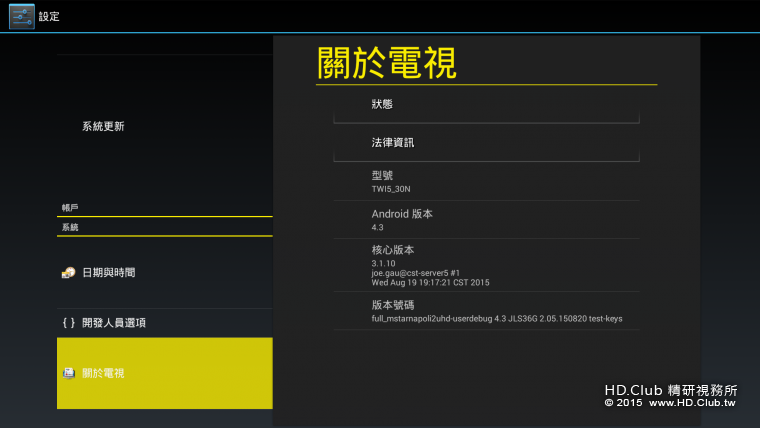Open the 狀態 entry
The image size is (760, 428).
tap(487, 105)
